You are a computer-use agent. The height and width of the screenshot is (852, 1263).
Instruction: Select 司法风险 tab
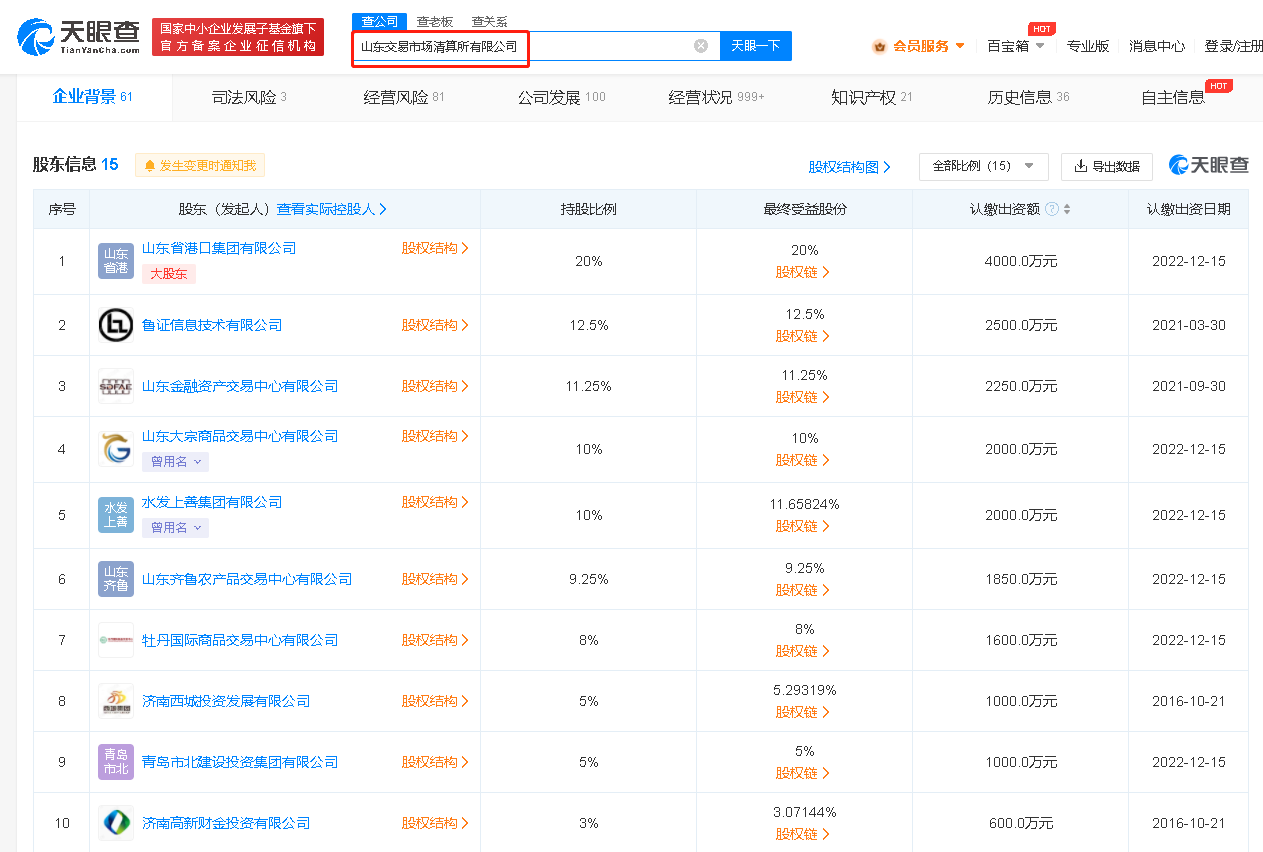[249, 97]
